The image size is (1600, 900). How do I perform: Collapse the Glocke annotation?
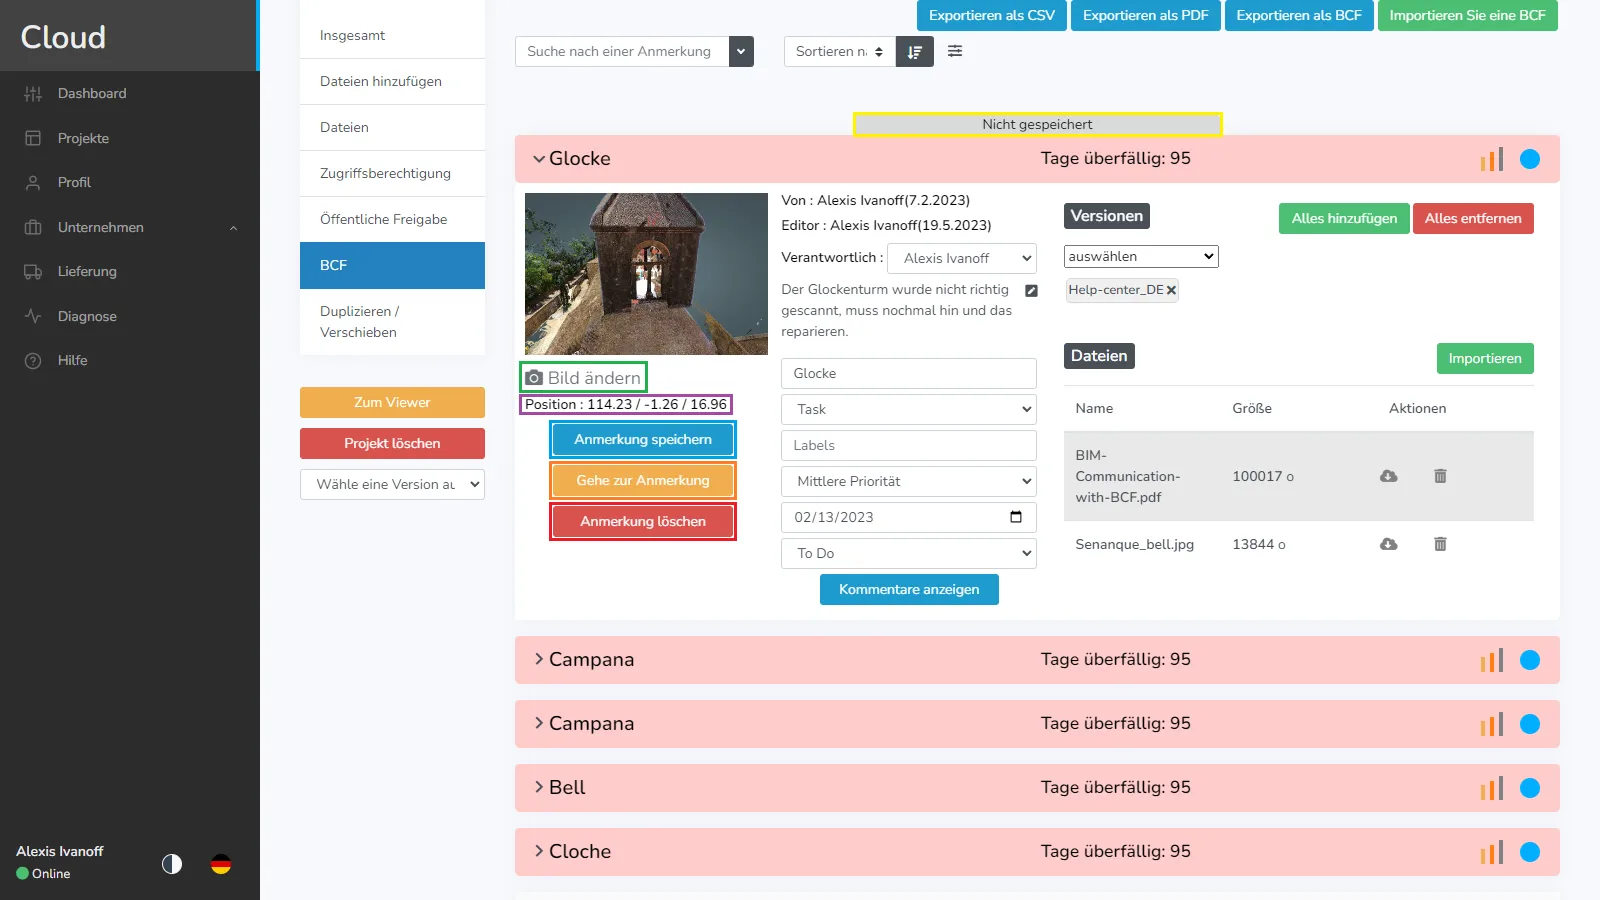tap(539, 159)
